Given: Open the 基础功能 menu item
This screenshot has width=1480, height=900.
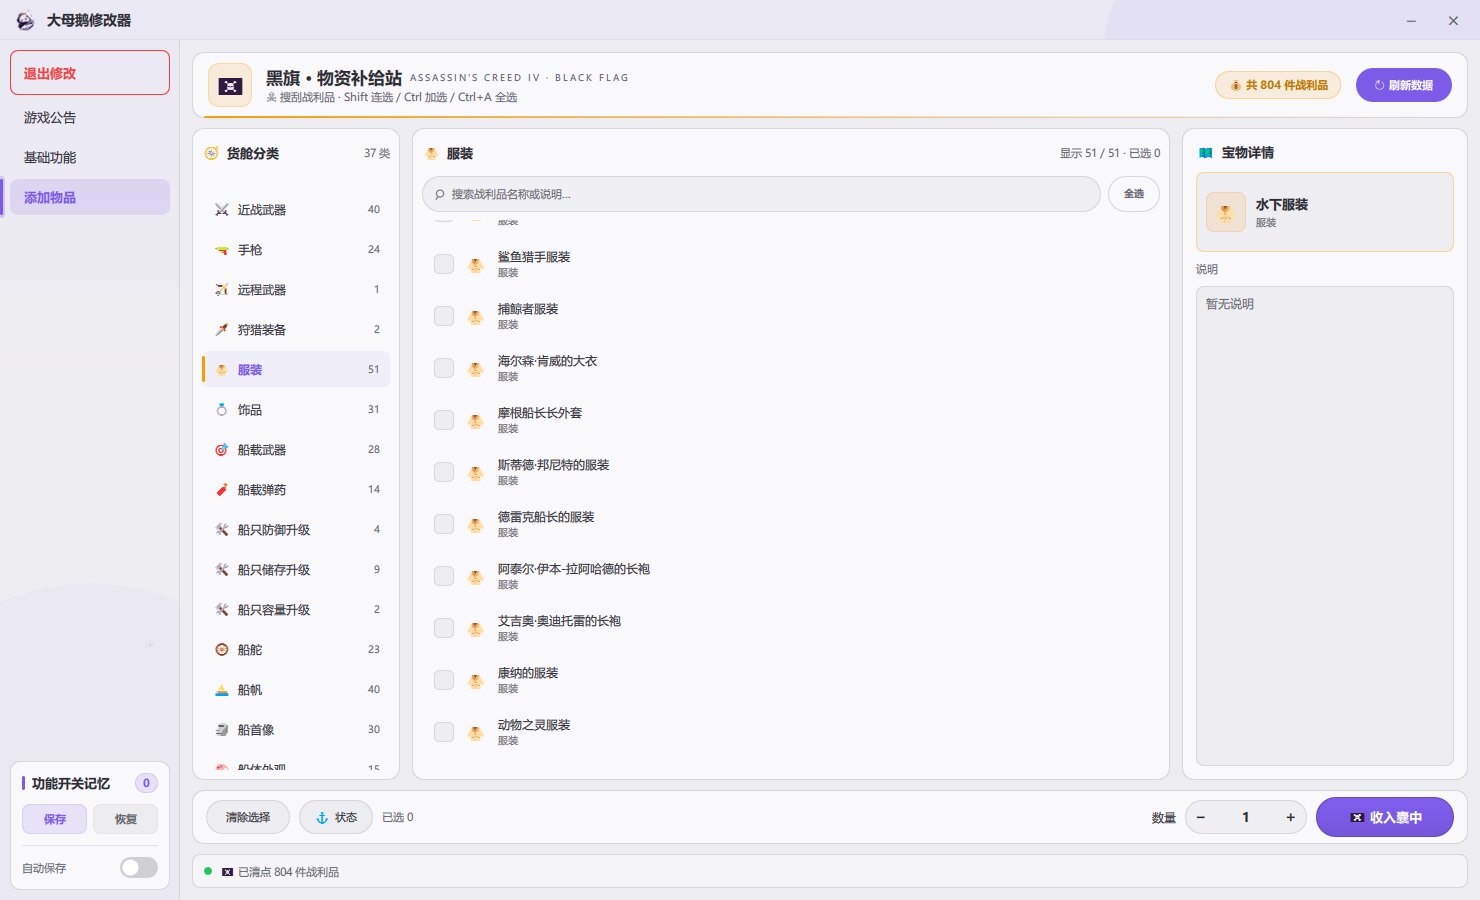Looking at the screenshot, I should 90,158.
